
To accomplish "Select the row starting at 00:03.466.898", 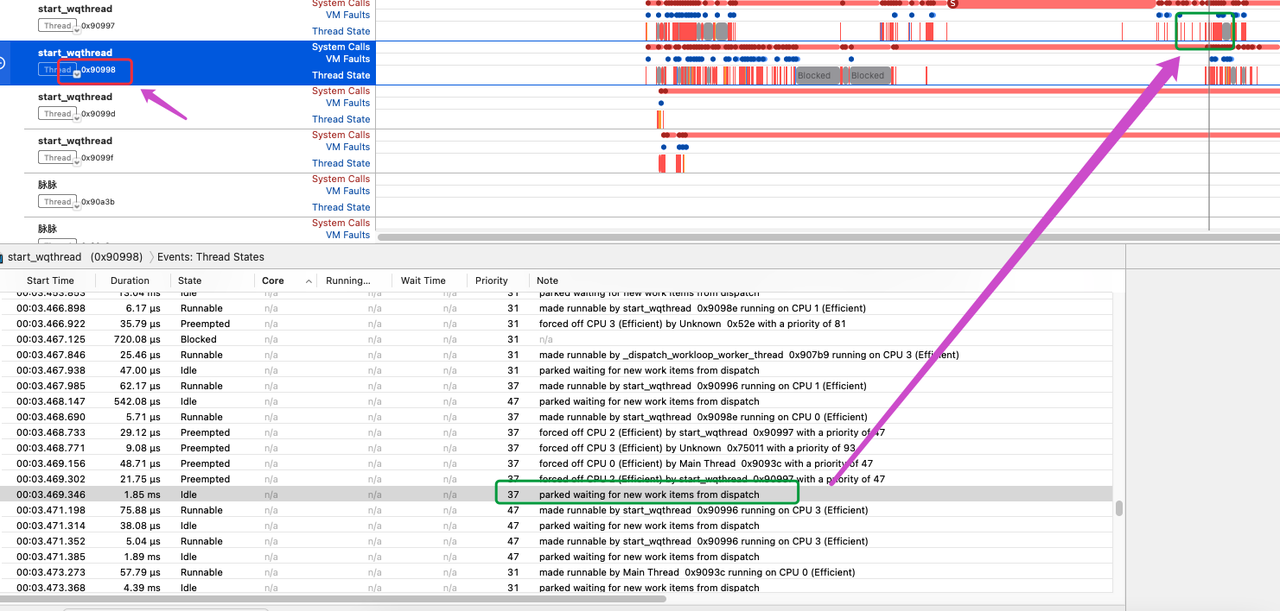I will (x=558, y=308).
